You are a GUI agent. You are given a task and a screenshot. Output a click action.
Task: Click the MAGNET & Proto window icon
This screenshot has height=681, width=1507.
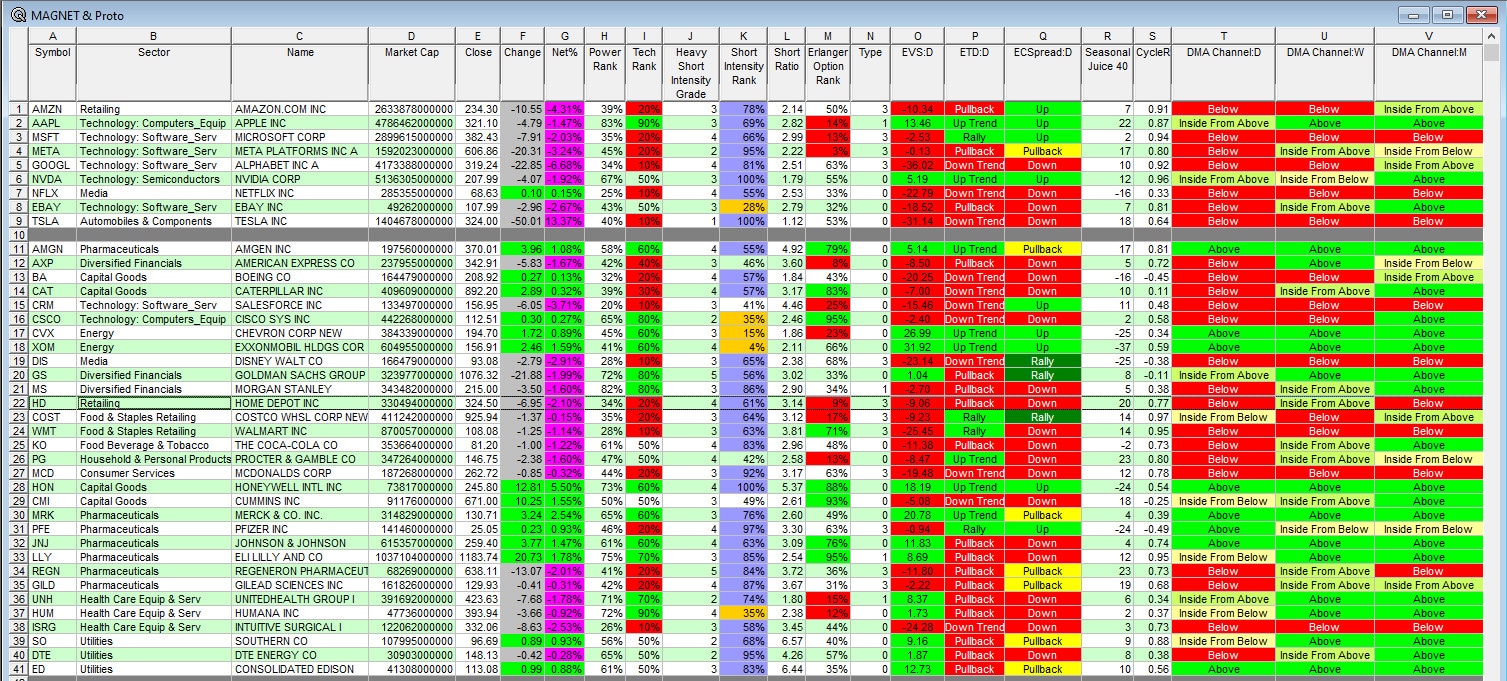17,15
